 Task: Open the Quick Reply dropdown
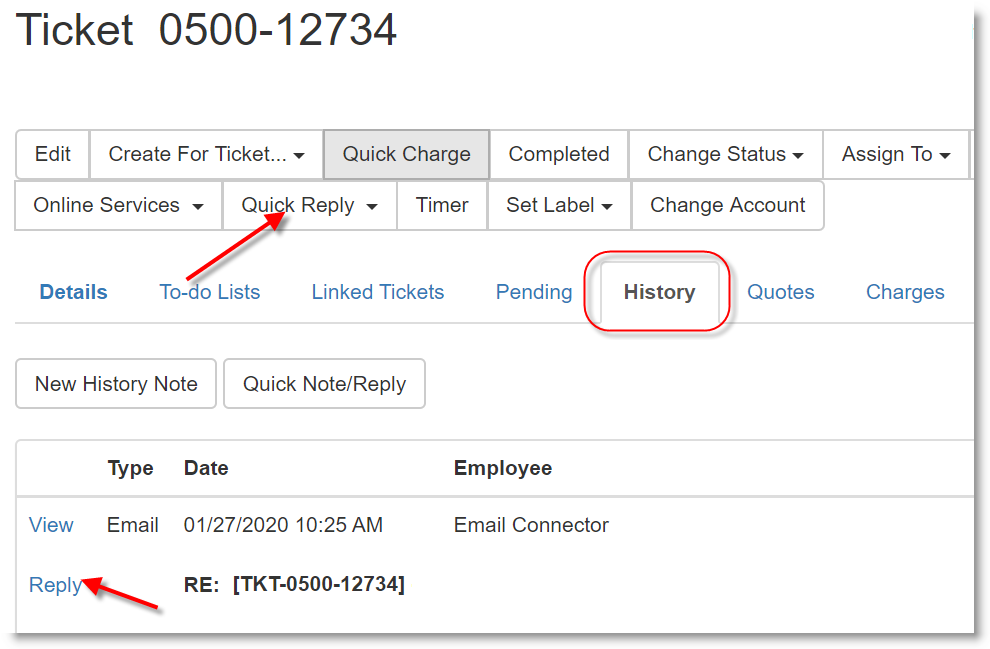[x=309, y=205]
